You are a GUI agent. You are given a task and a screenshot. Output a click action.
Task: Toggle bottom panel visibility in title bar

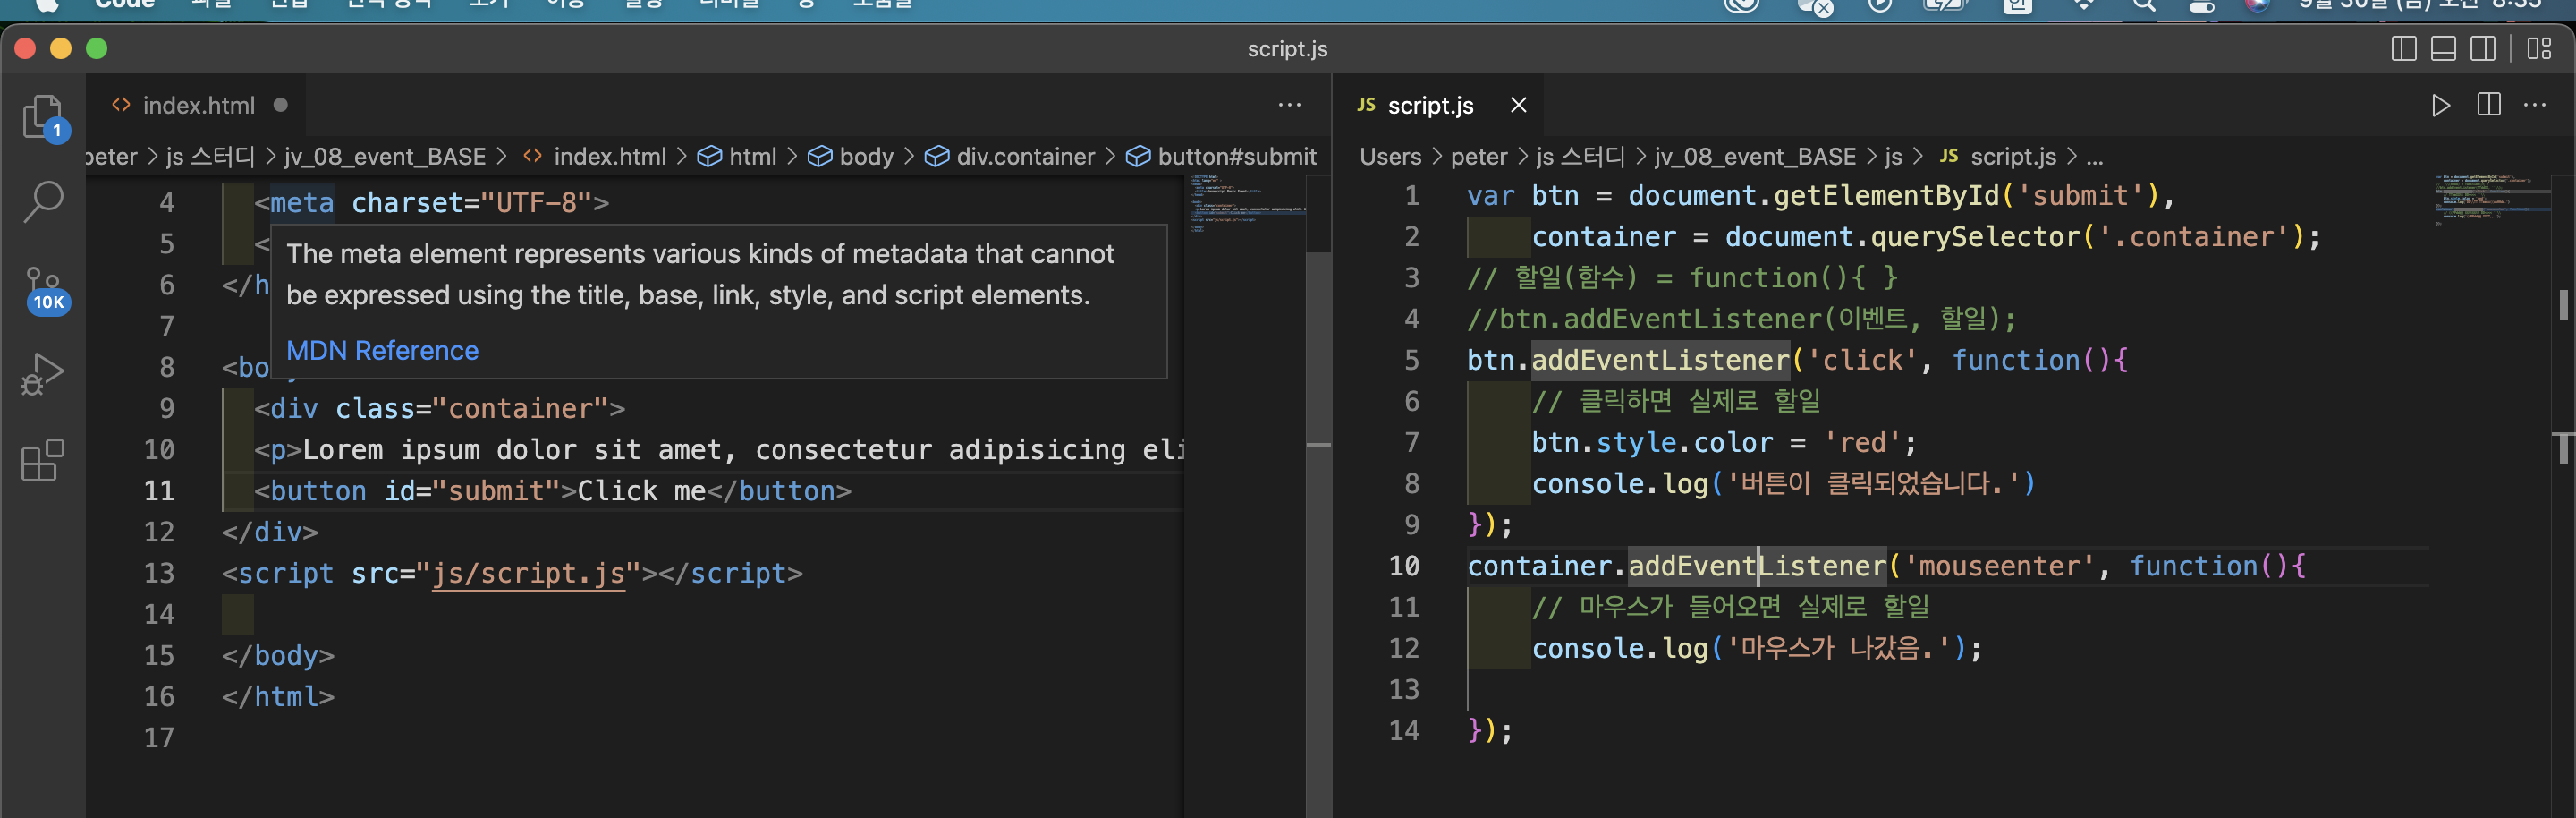[2443, 48]
